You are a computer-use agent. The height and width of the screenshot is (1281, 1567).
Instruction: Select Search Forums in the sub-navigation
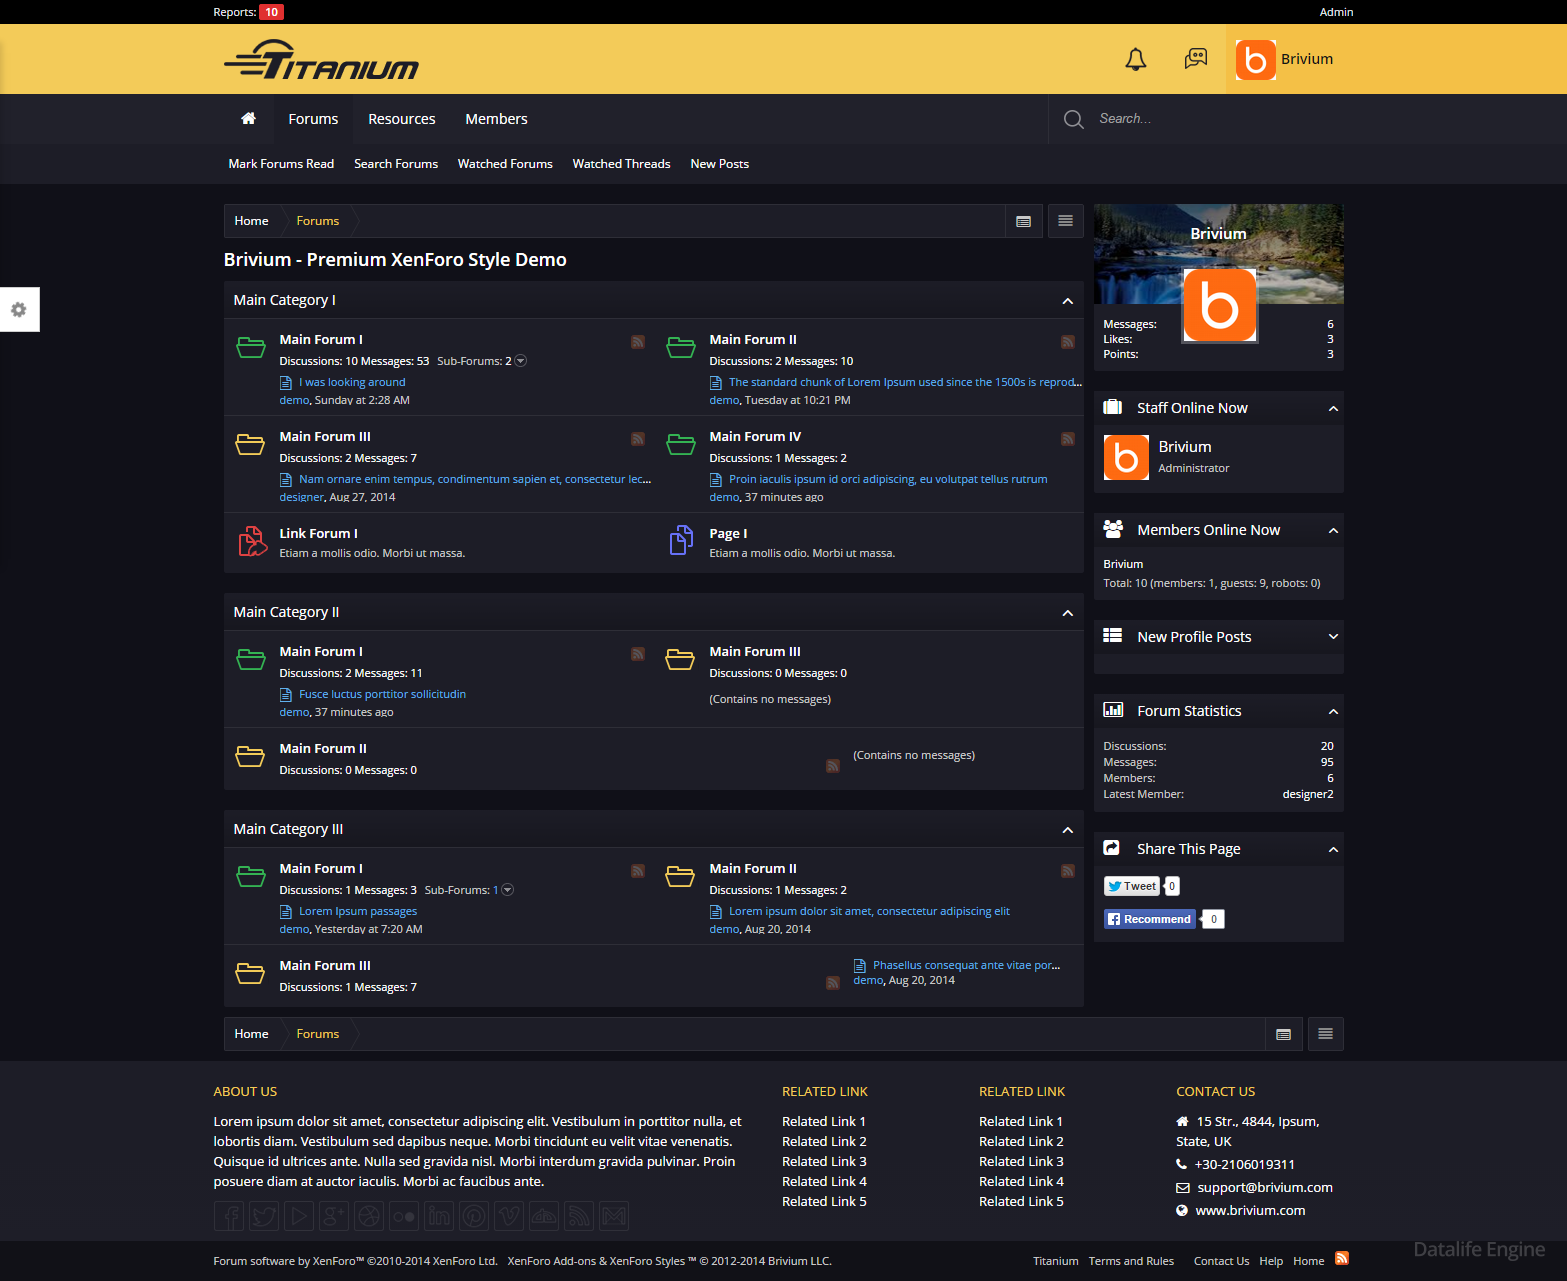(396, 164)
